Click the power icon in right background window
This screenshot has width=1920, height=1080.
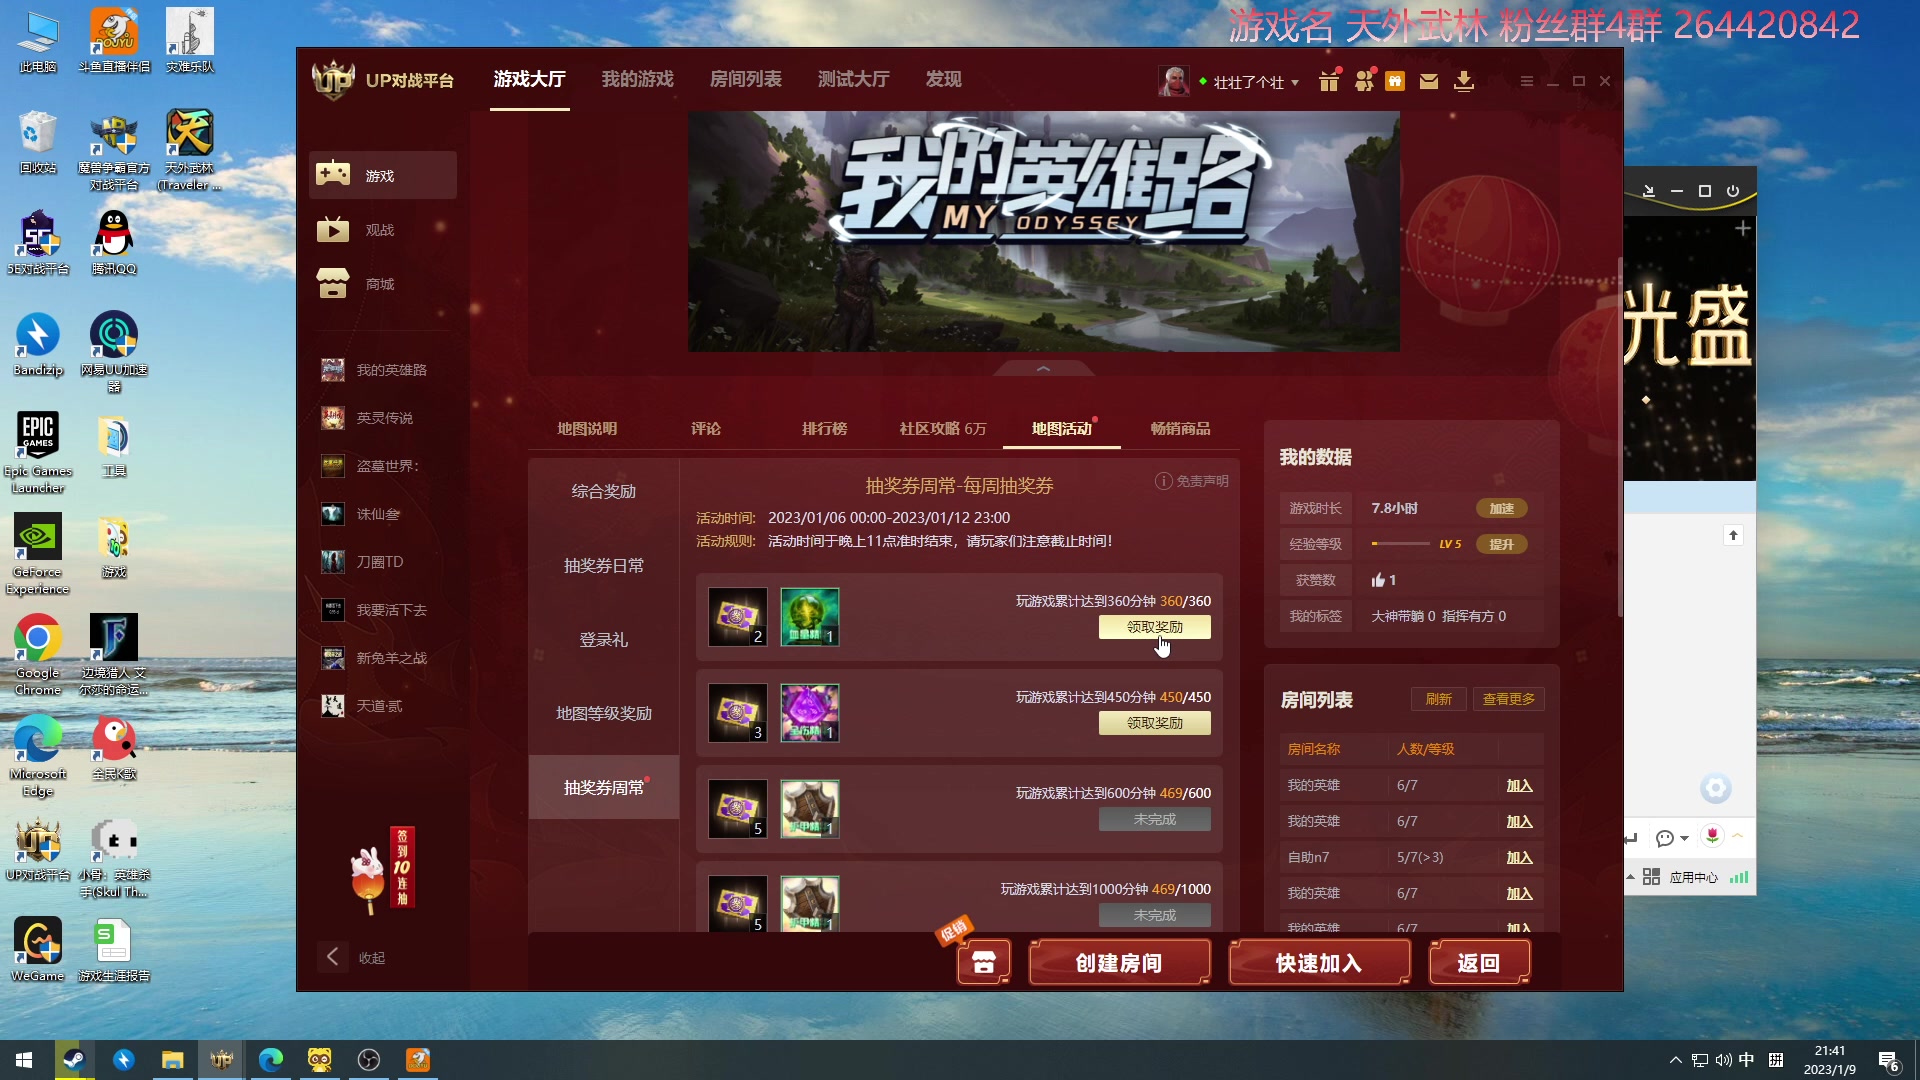pyautogui.click(x=1733, y=191)
